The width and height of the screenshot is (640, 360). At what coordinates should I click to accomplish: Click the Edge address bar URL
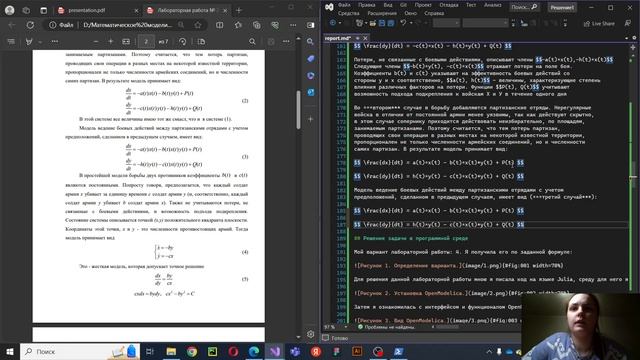click(128, 25)
